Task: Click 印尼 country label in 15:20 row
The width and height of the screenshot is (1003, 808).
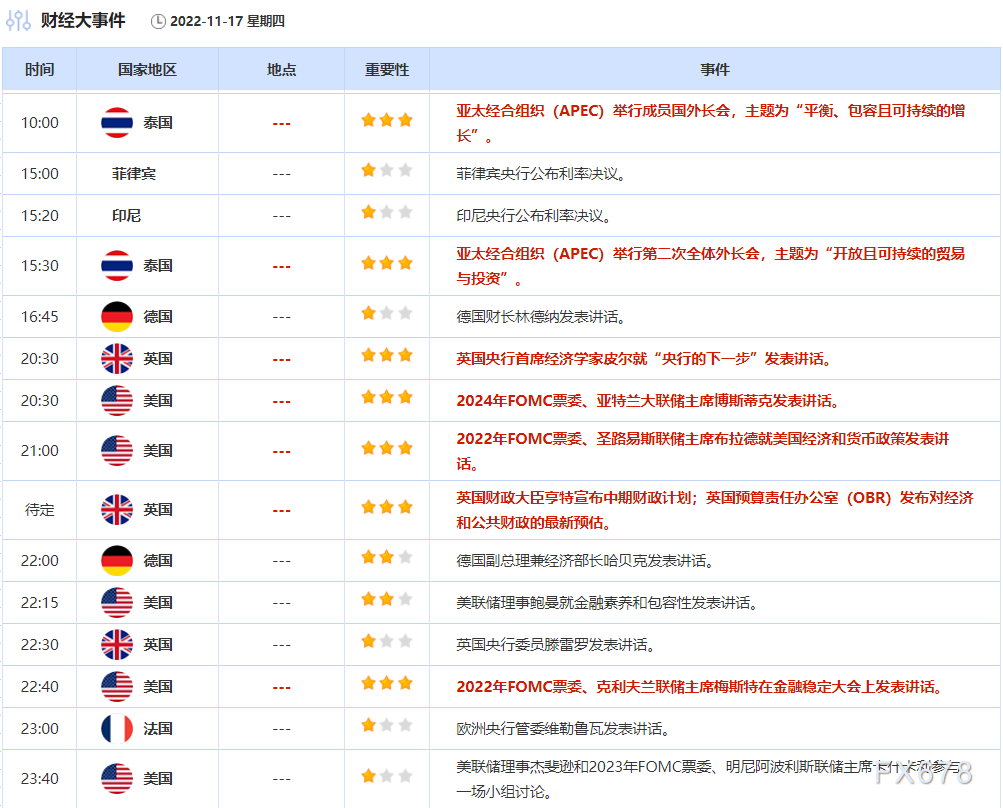Action: point(127,215)
